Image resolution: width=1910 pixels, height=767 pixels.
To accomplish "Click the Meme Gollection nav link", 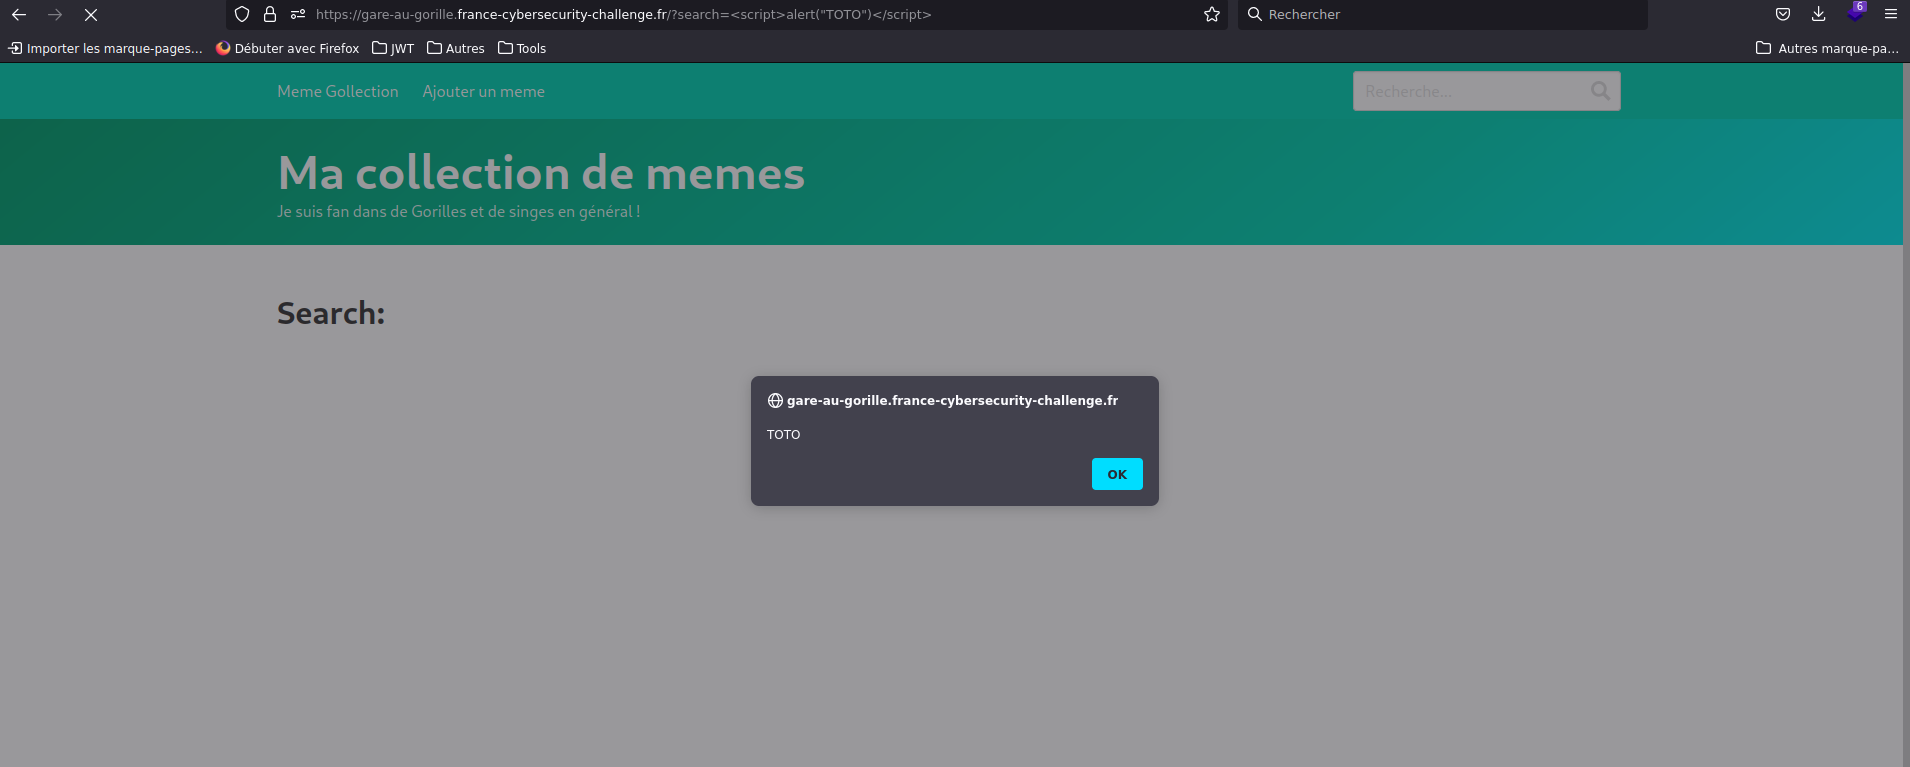I will pos(338,92).
